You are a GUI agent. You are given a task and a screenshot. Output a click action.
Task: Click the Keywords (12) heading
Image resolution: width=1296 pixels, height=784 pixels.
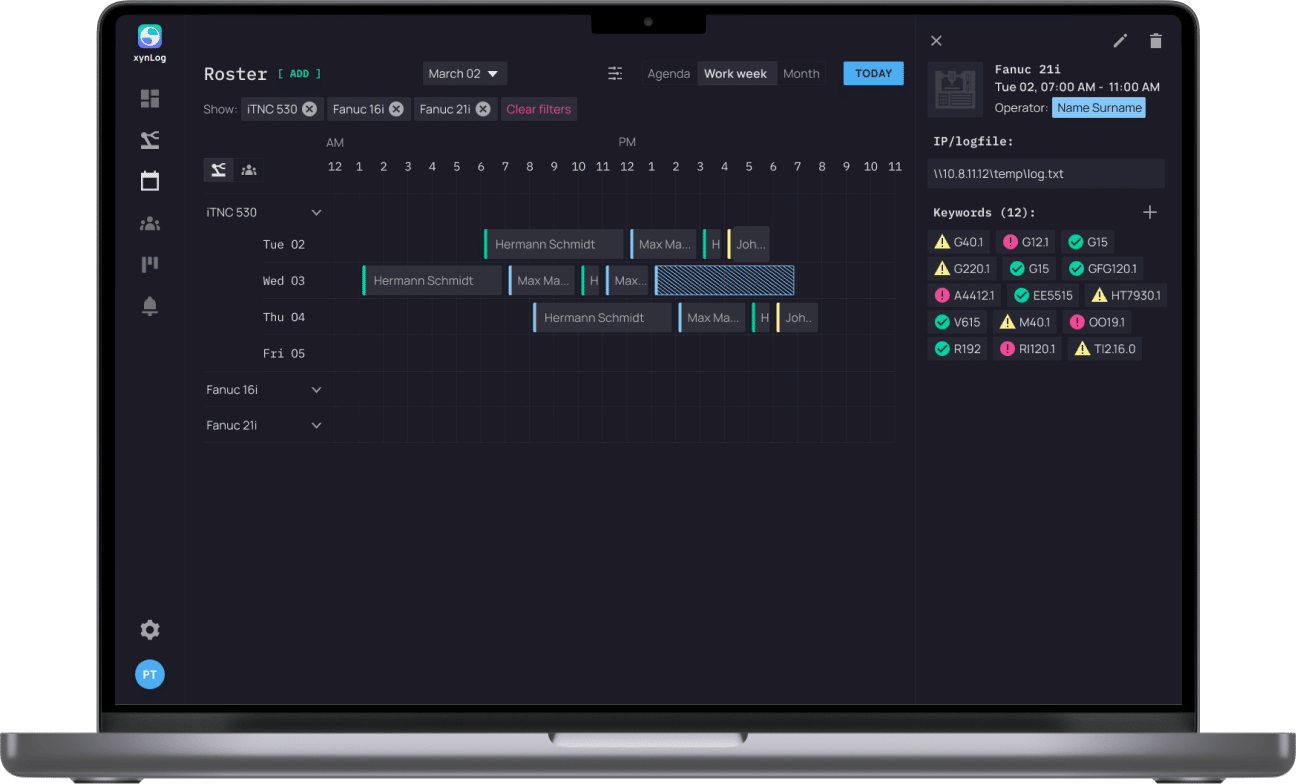click(x=985, y=213)
